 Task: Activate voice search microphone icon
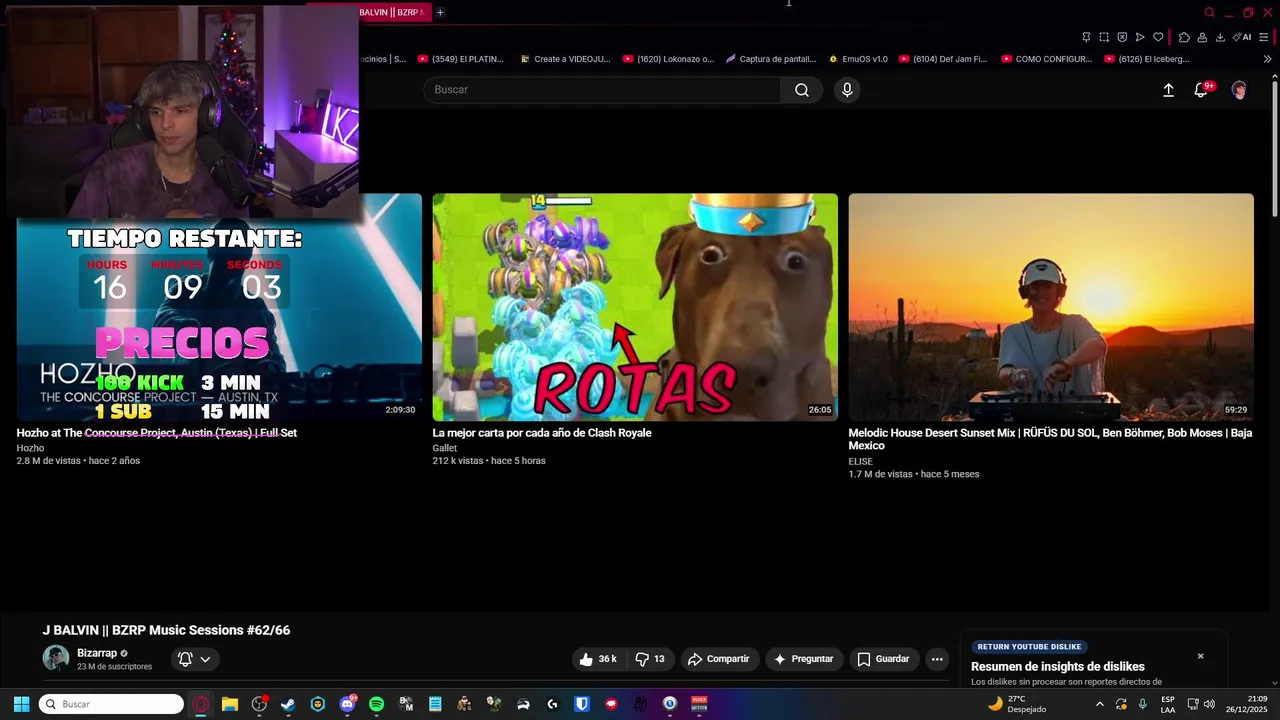tap(847, 90)
